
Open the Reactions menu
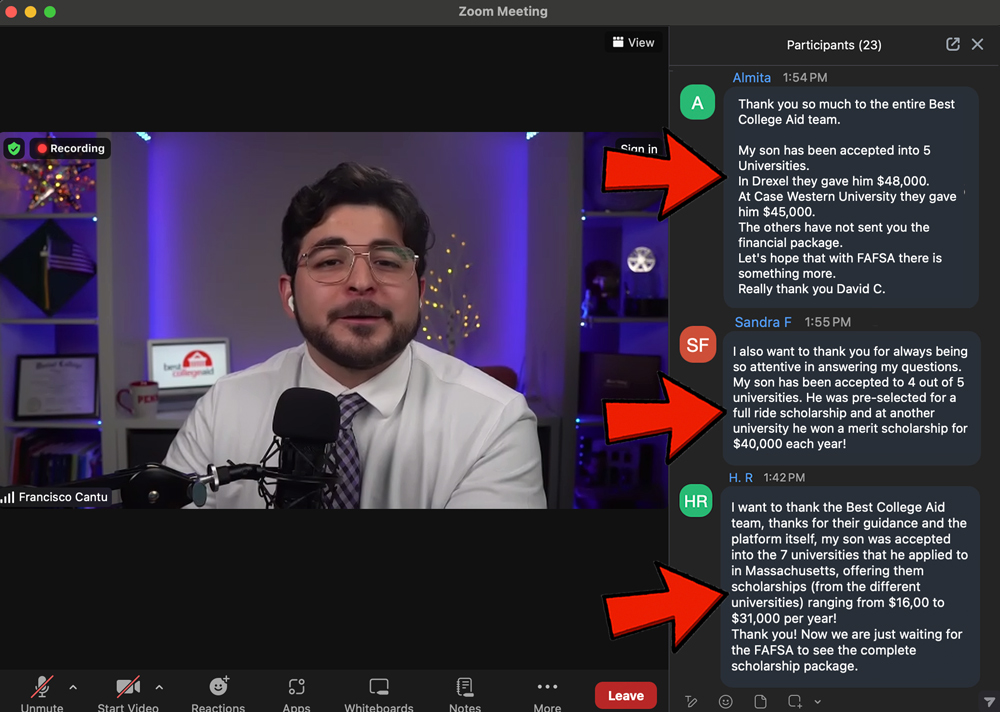218,688
